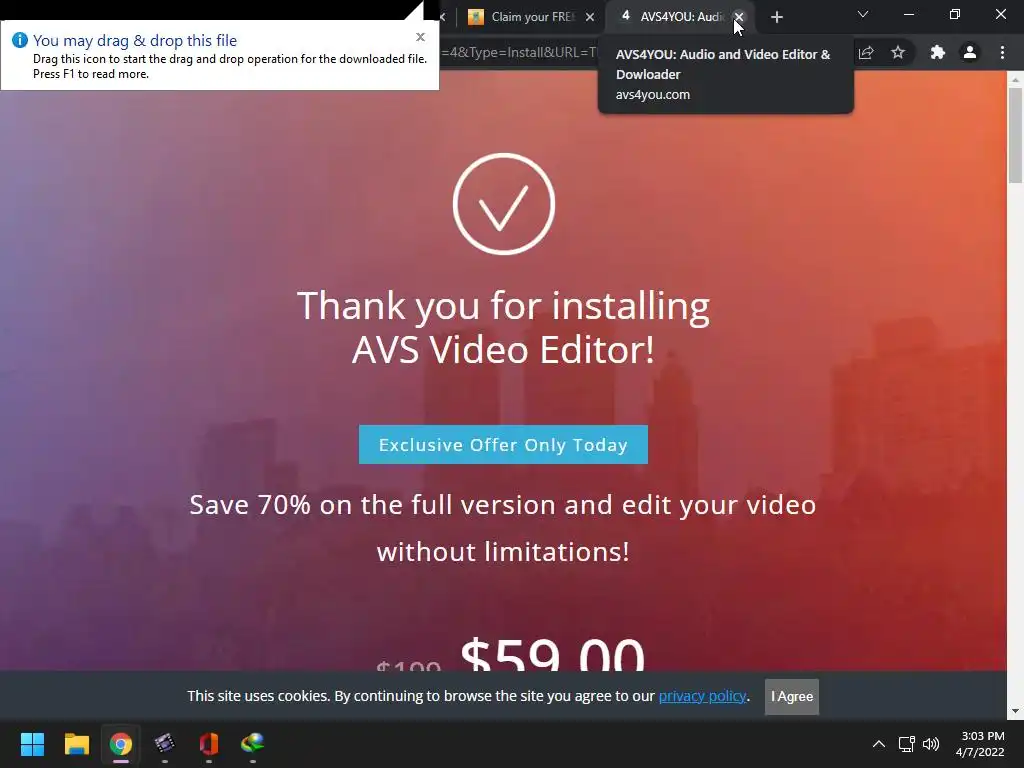Switch to the Claim your FREE tab
Image resolution: width=1024 pixels, height=768 pixels.
coord(531,17)
